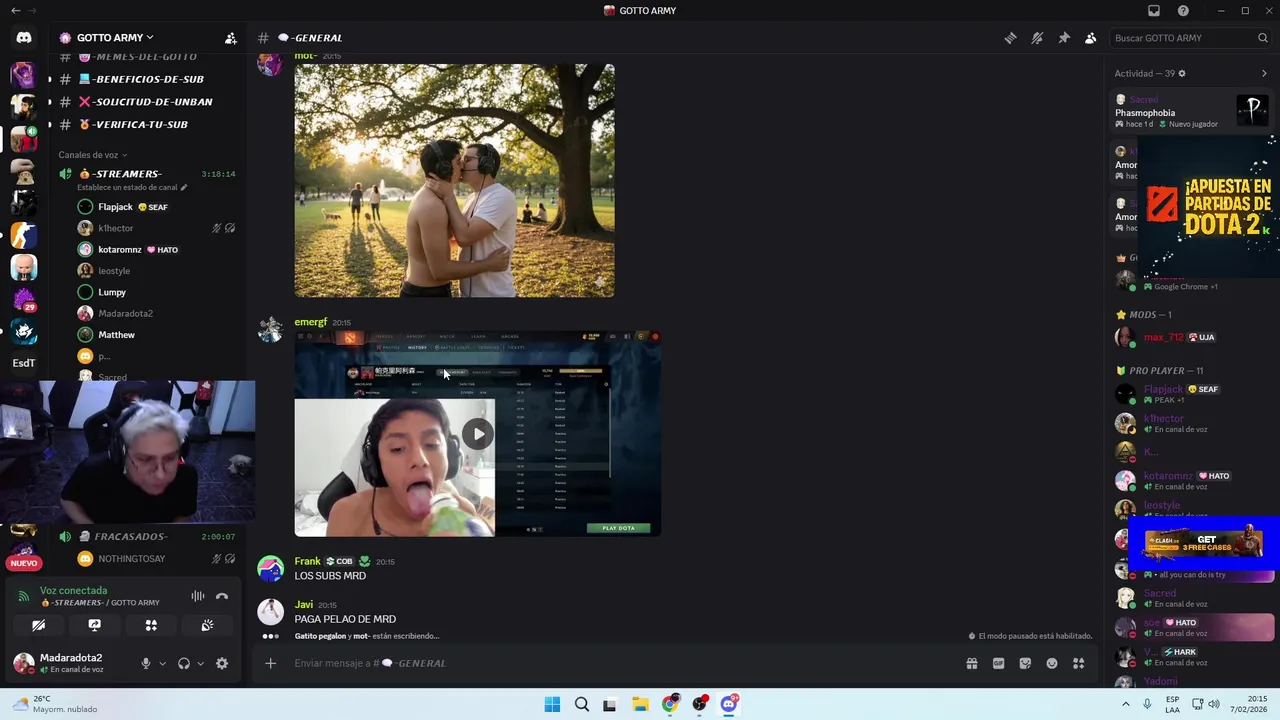Edit 'Establece un estado de canal' status
The height and width of the screenshot is (720, 1280).
coord(132,187)
